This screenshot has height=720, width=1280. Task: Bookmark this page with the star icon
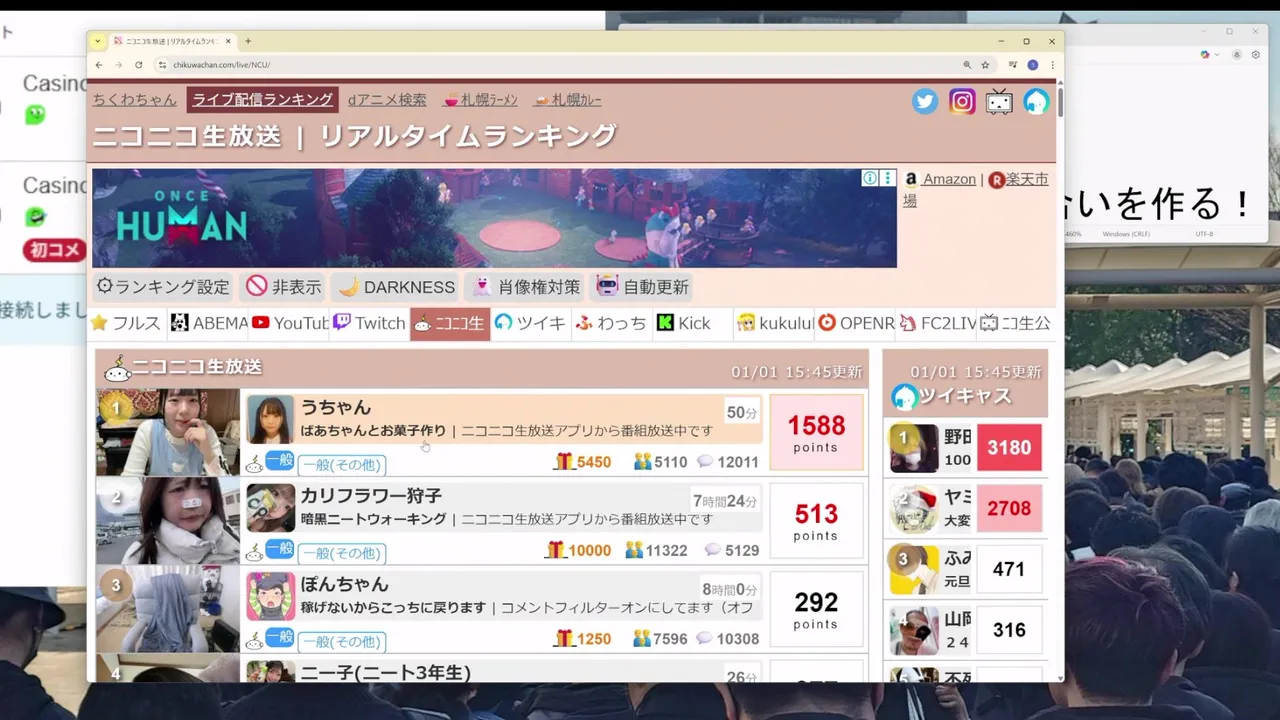(985, 65)
